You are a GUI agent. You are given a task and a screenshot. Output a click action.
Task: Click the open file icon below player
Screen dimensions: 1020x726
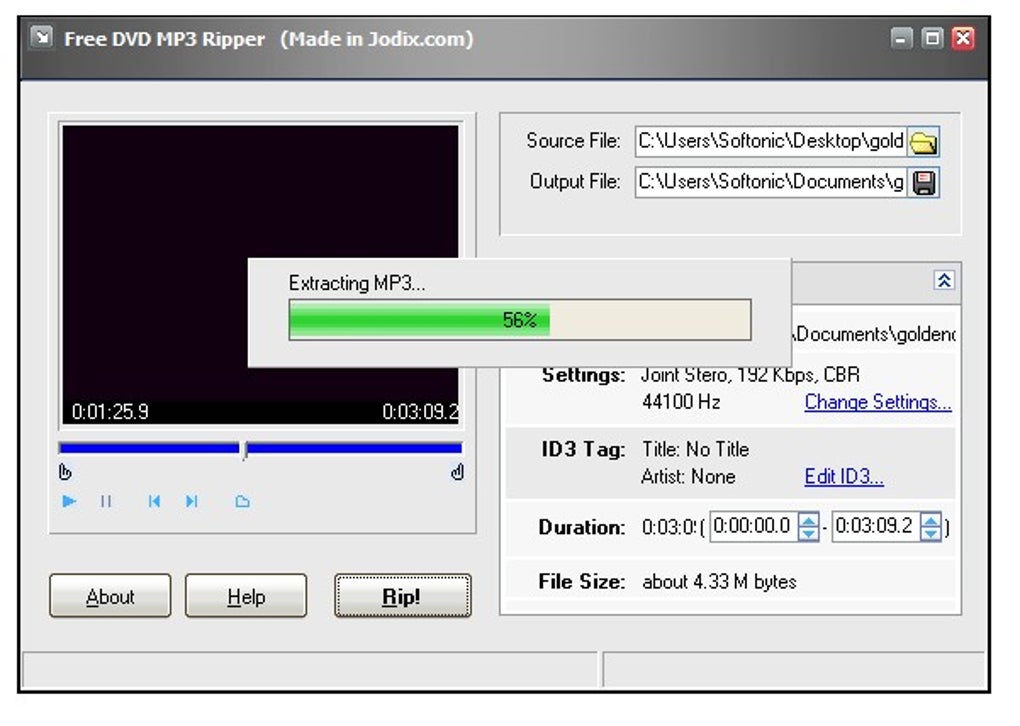tap(242, 501)
